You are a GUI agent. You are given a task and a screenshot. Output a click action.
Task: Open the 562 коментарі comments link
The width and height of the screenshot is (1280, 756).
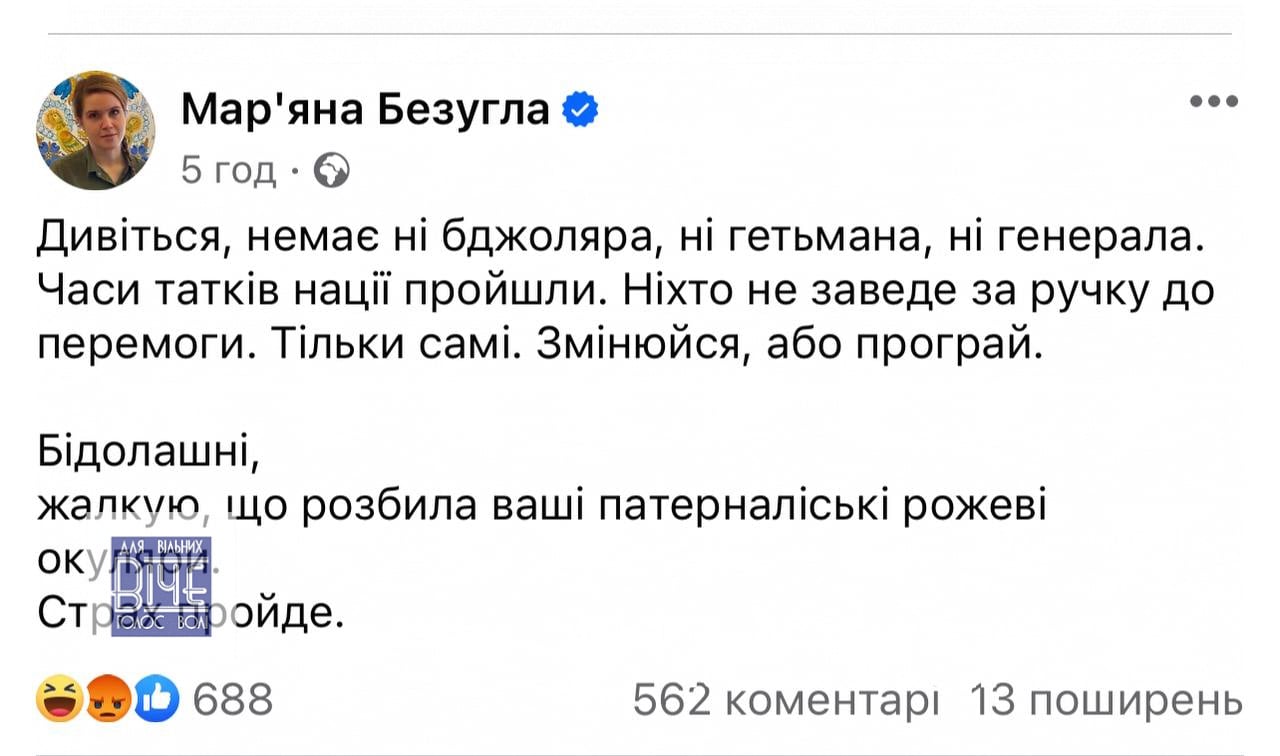coord(786,699)
